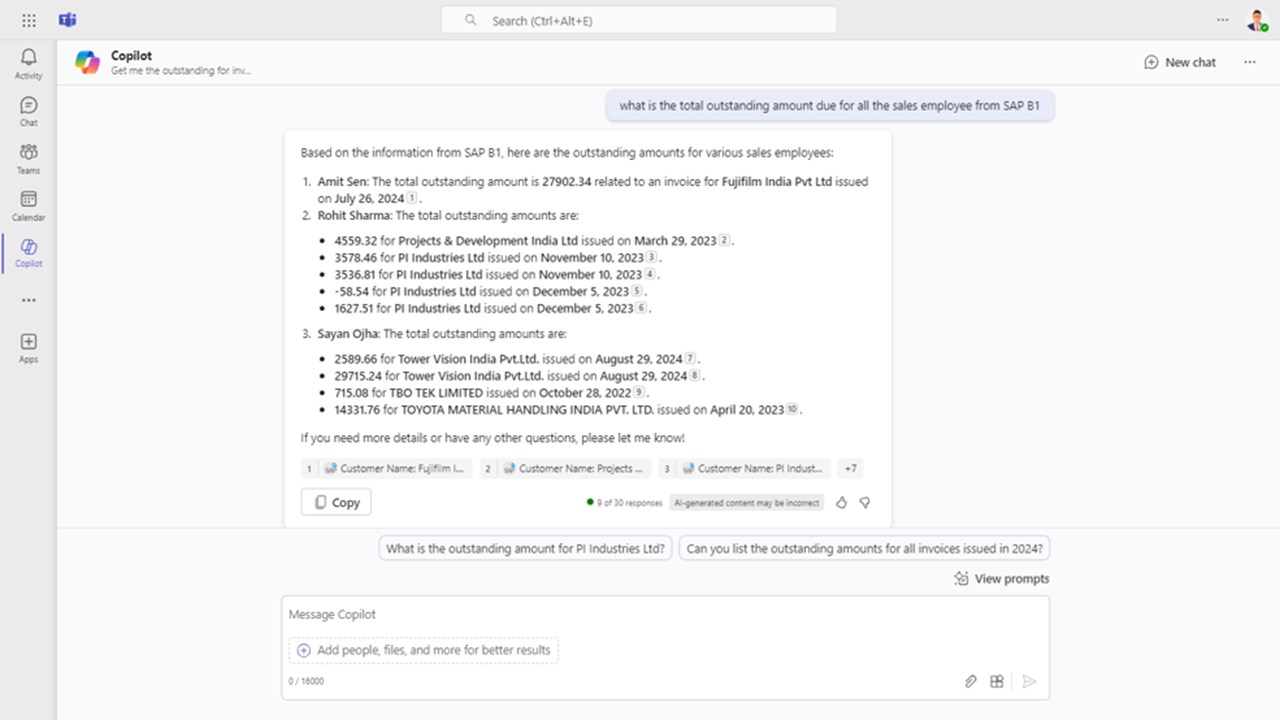The width and height of the screenshot is (1280, 720).
Task: Click the 9 of 30 responses indicator
Action: (x=625, y=503)
